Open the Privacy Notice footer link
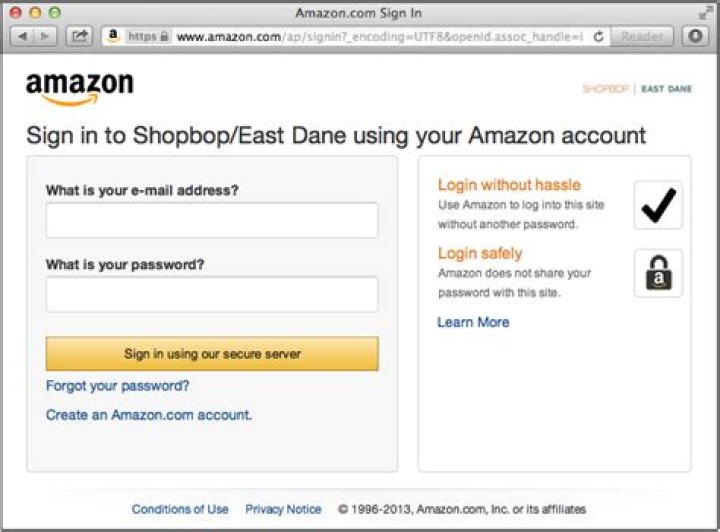720x532 pixels. 284,509
